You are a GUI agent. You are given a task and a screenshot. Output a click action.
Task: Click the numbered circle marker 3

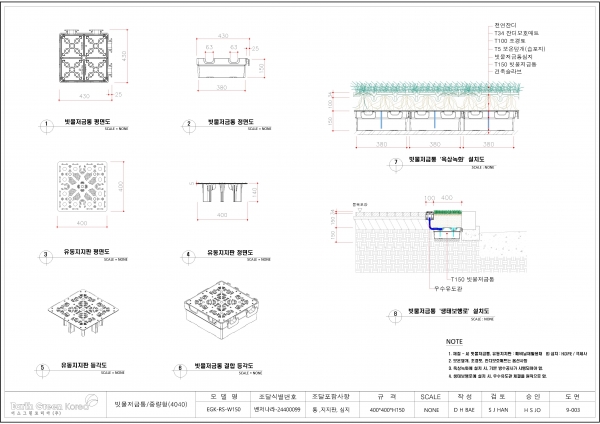pos(46,256)
